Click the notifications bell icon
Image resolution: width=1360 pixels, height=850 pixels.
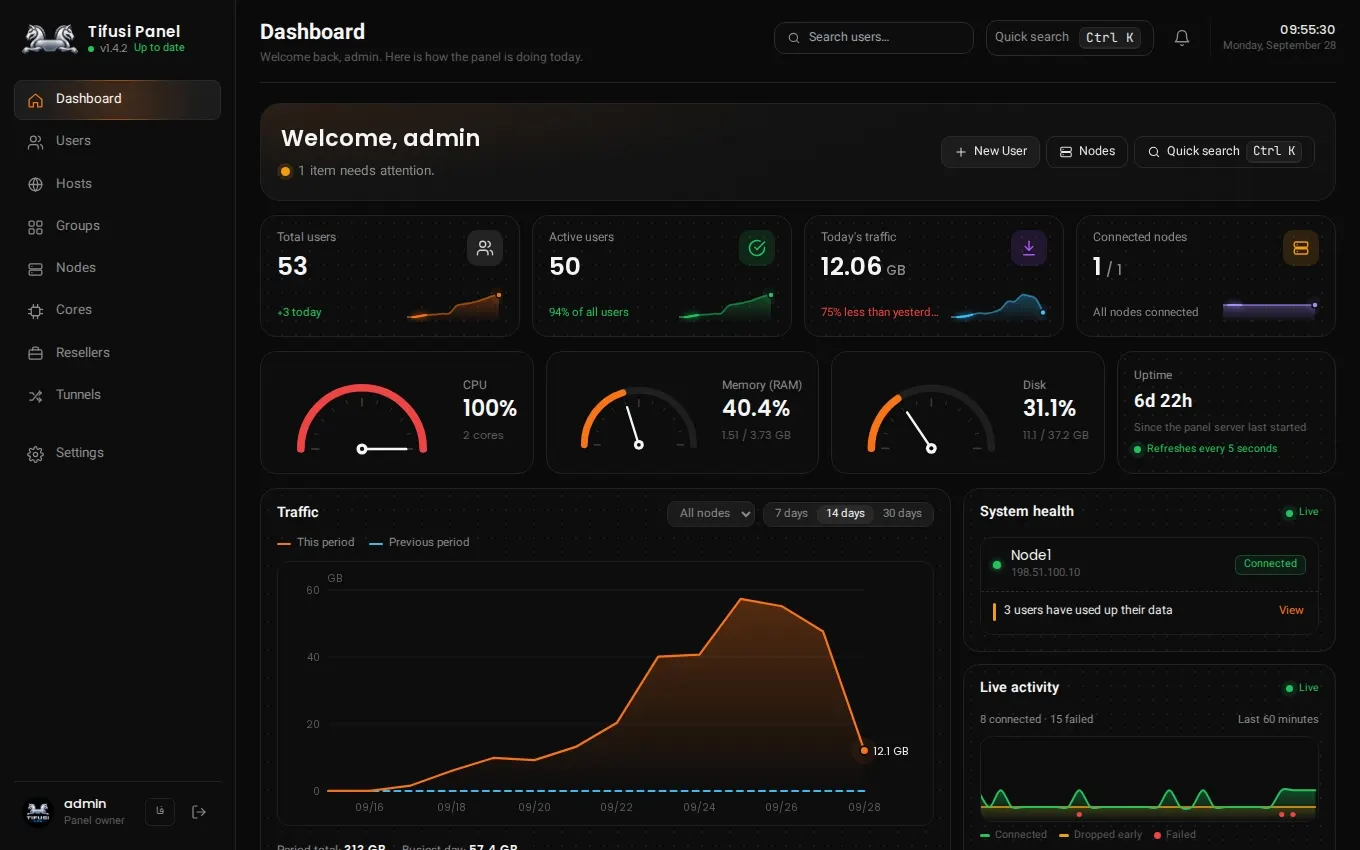click(1182, 38)
